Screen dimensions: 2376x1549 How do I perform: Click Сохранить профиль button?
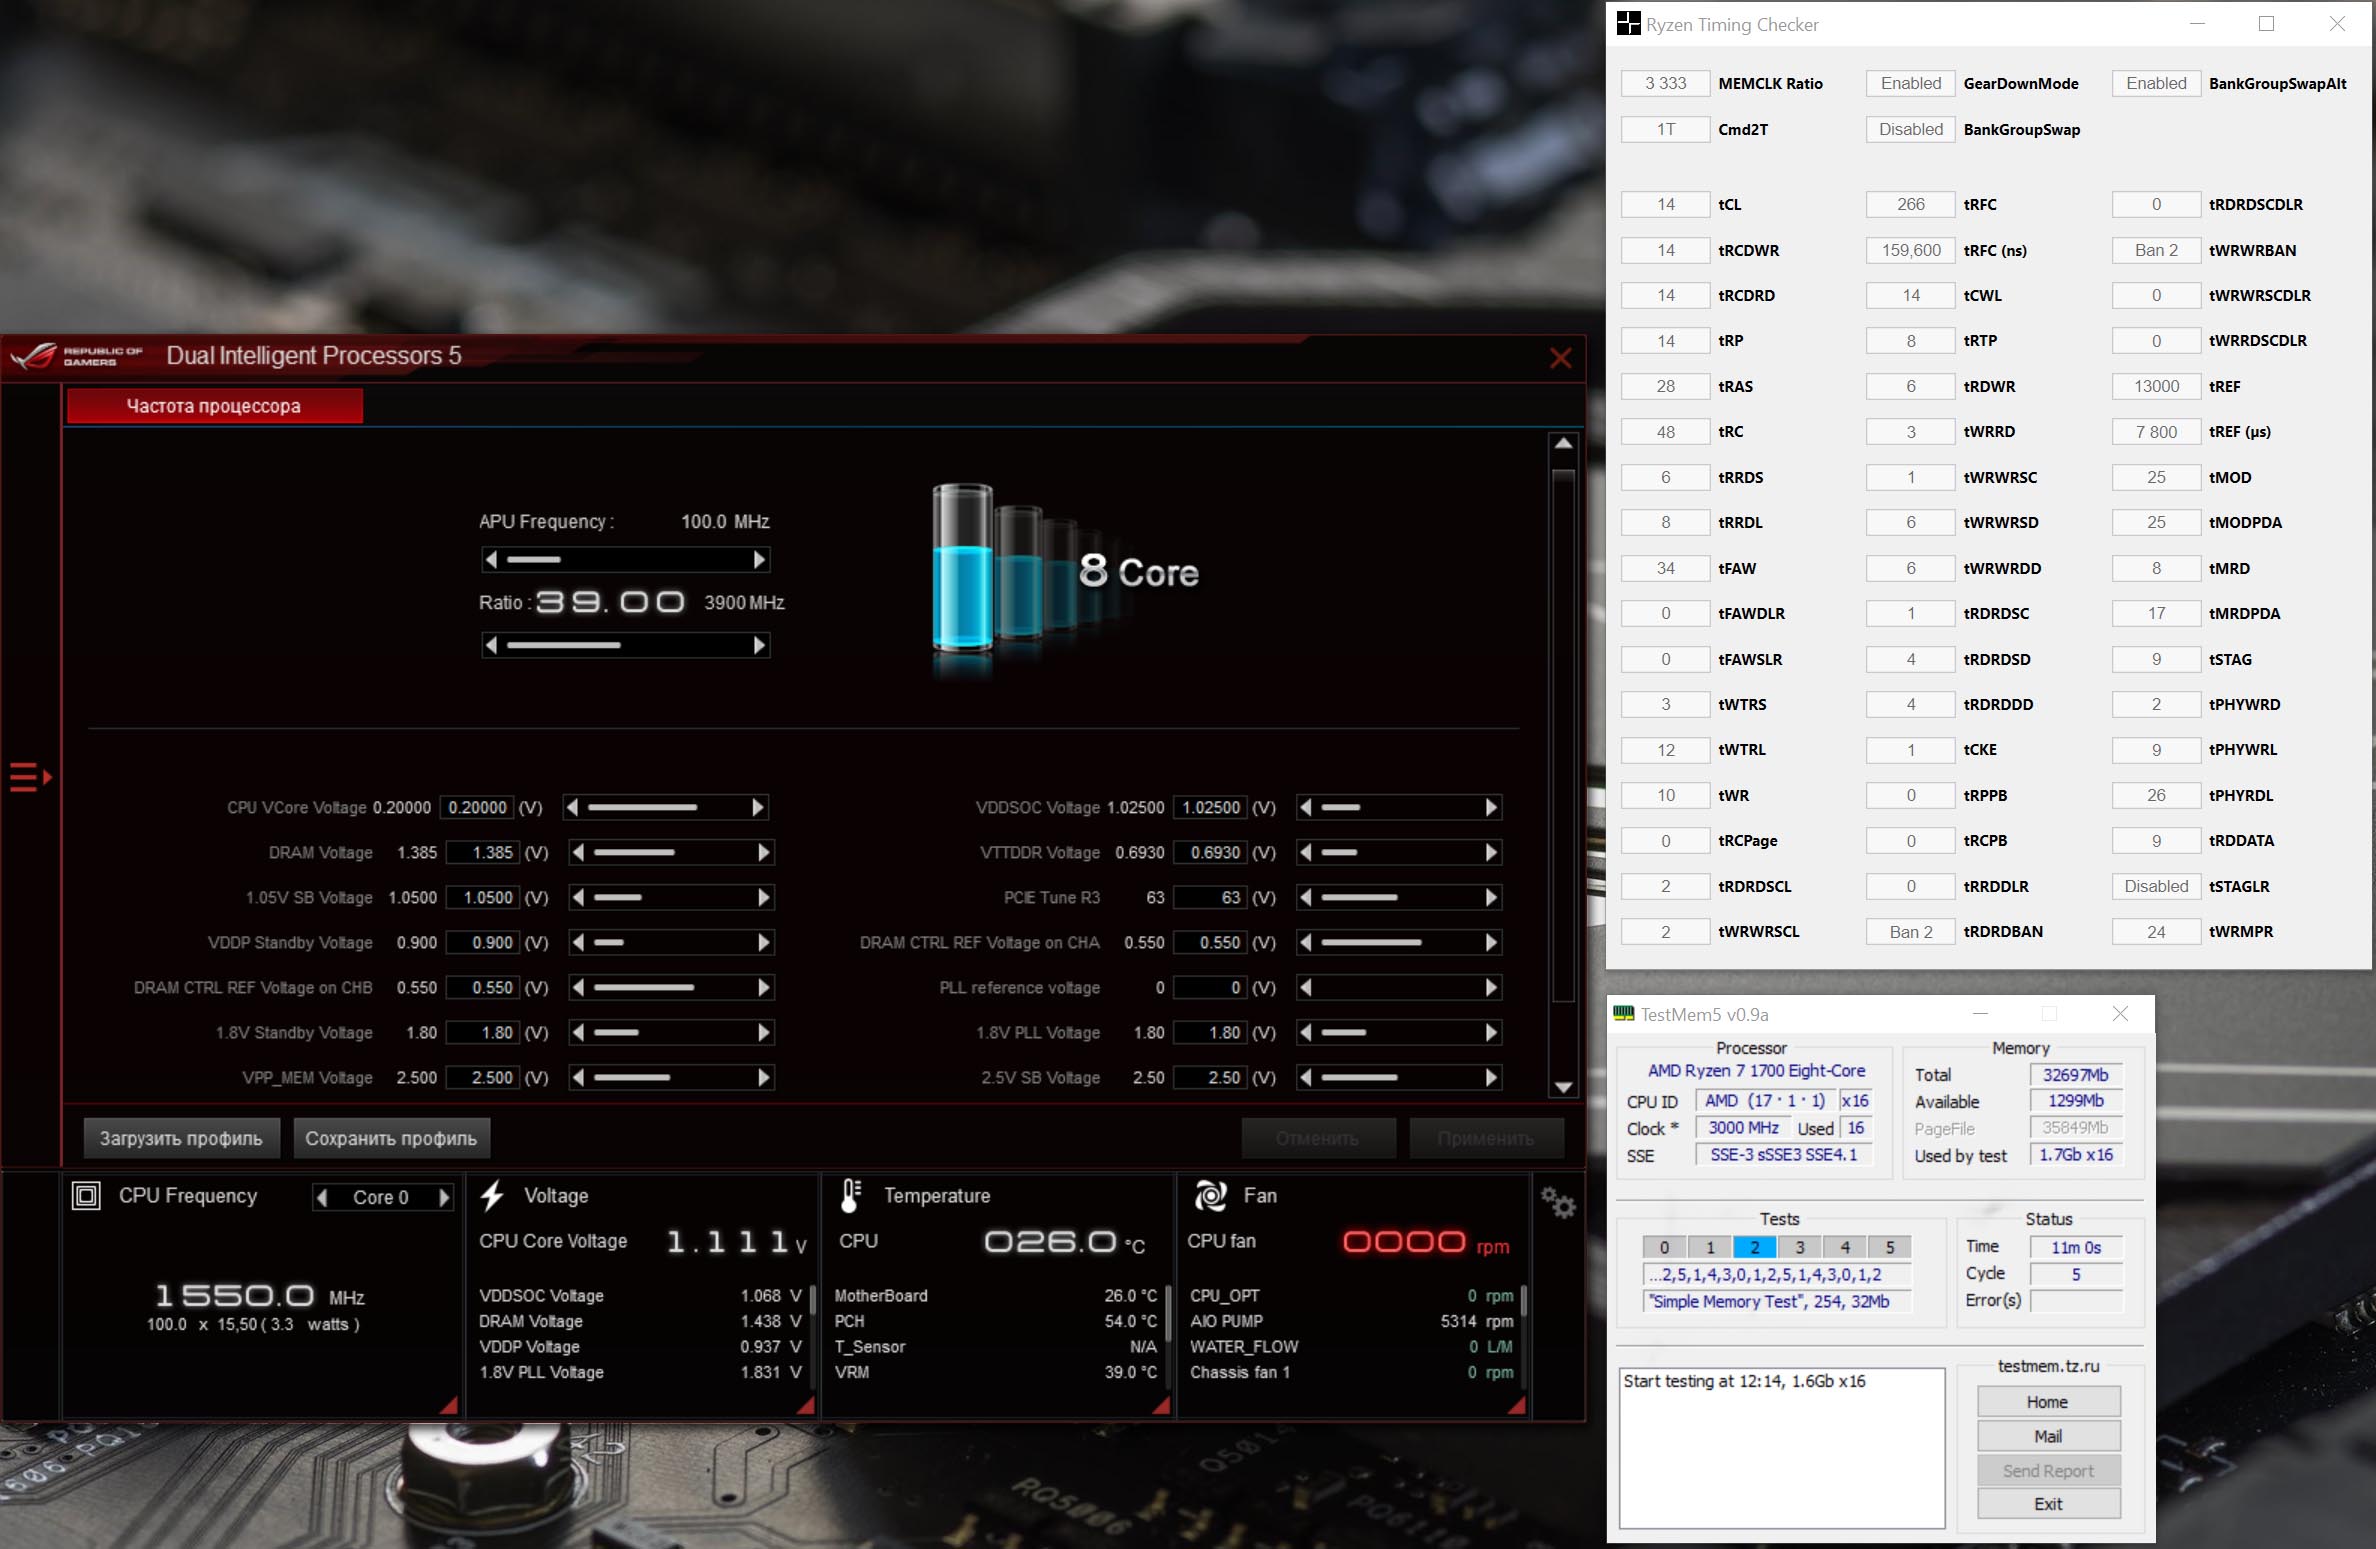391,1138
